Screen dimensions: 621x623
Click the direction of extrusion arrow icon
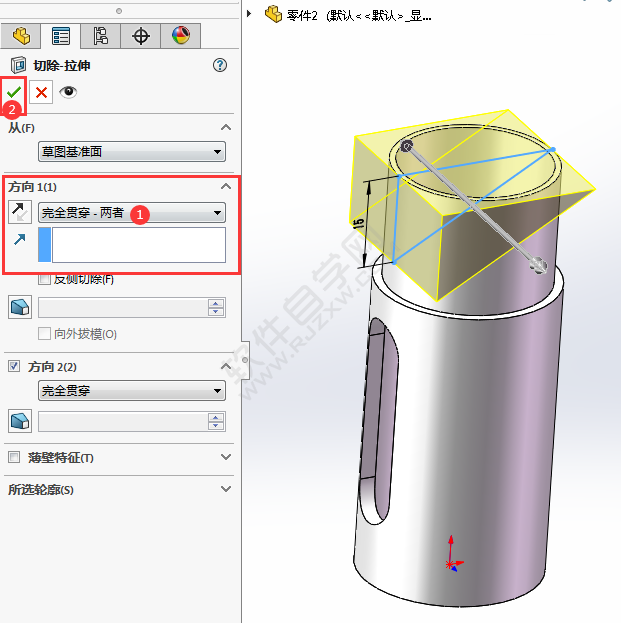(20, 239)
